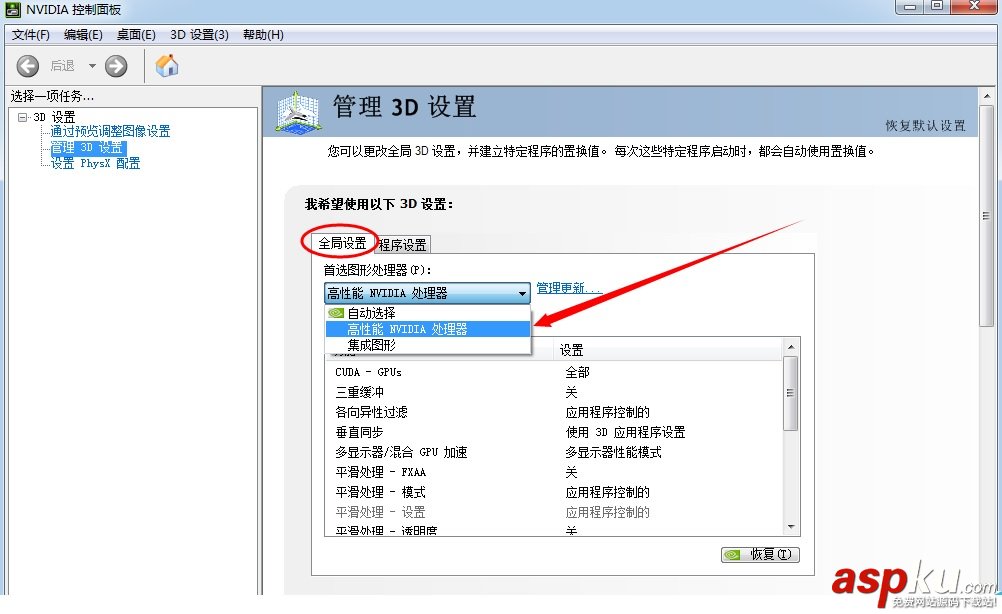Click the Back arrow button

(x=27, y=66)
